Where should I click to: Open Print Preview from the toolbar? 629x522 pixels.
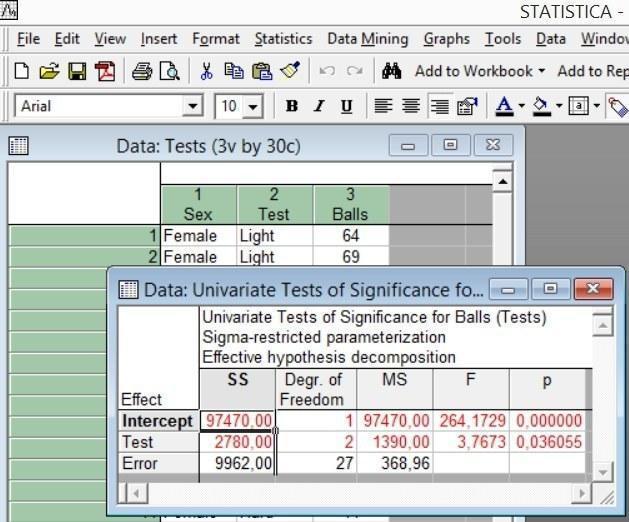click(169, 71)
